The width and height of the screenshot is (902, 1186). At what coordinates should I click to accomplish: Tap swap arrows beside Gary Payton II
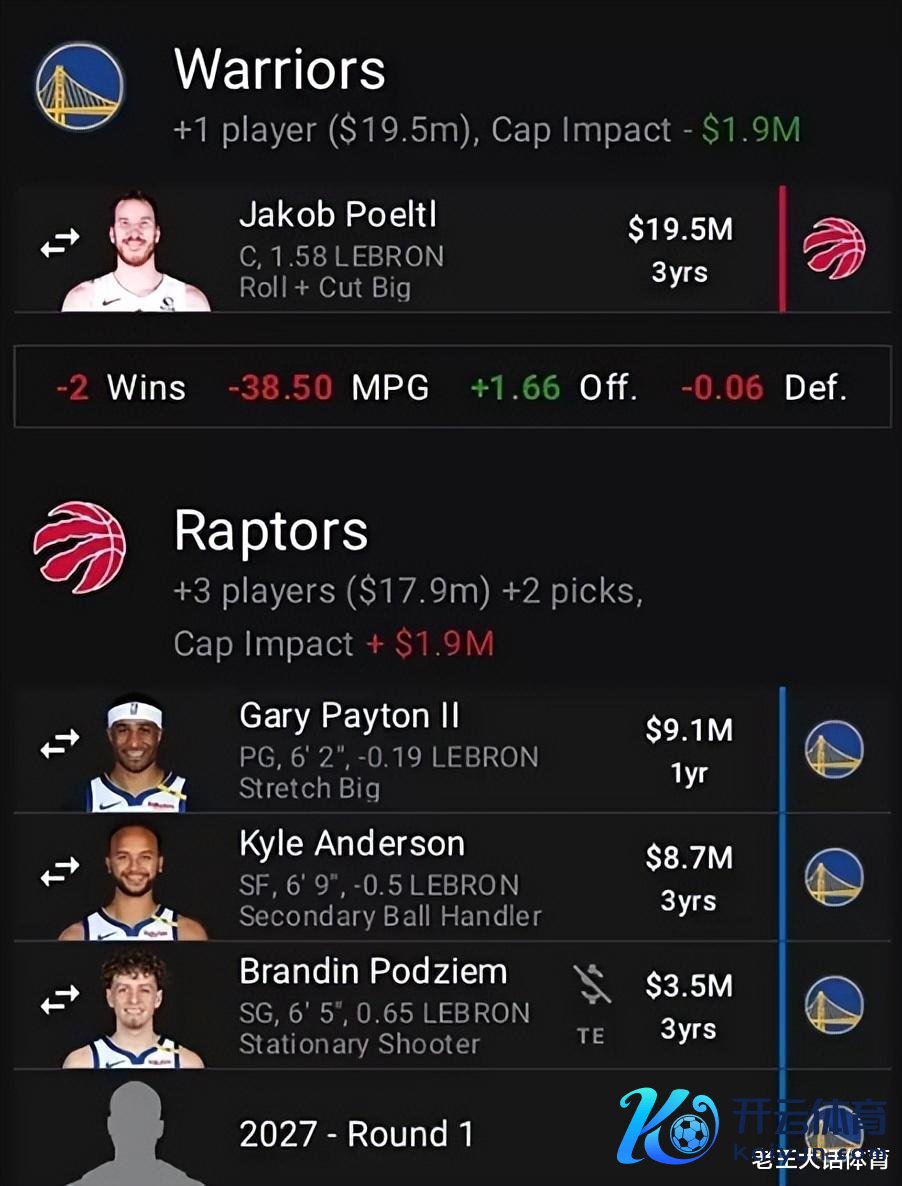pyautogui.click(x=59, y=745)
